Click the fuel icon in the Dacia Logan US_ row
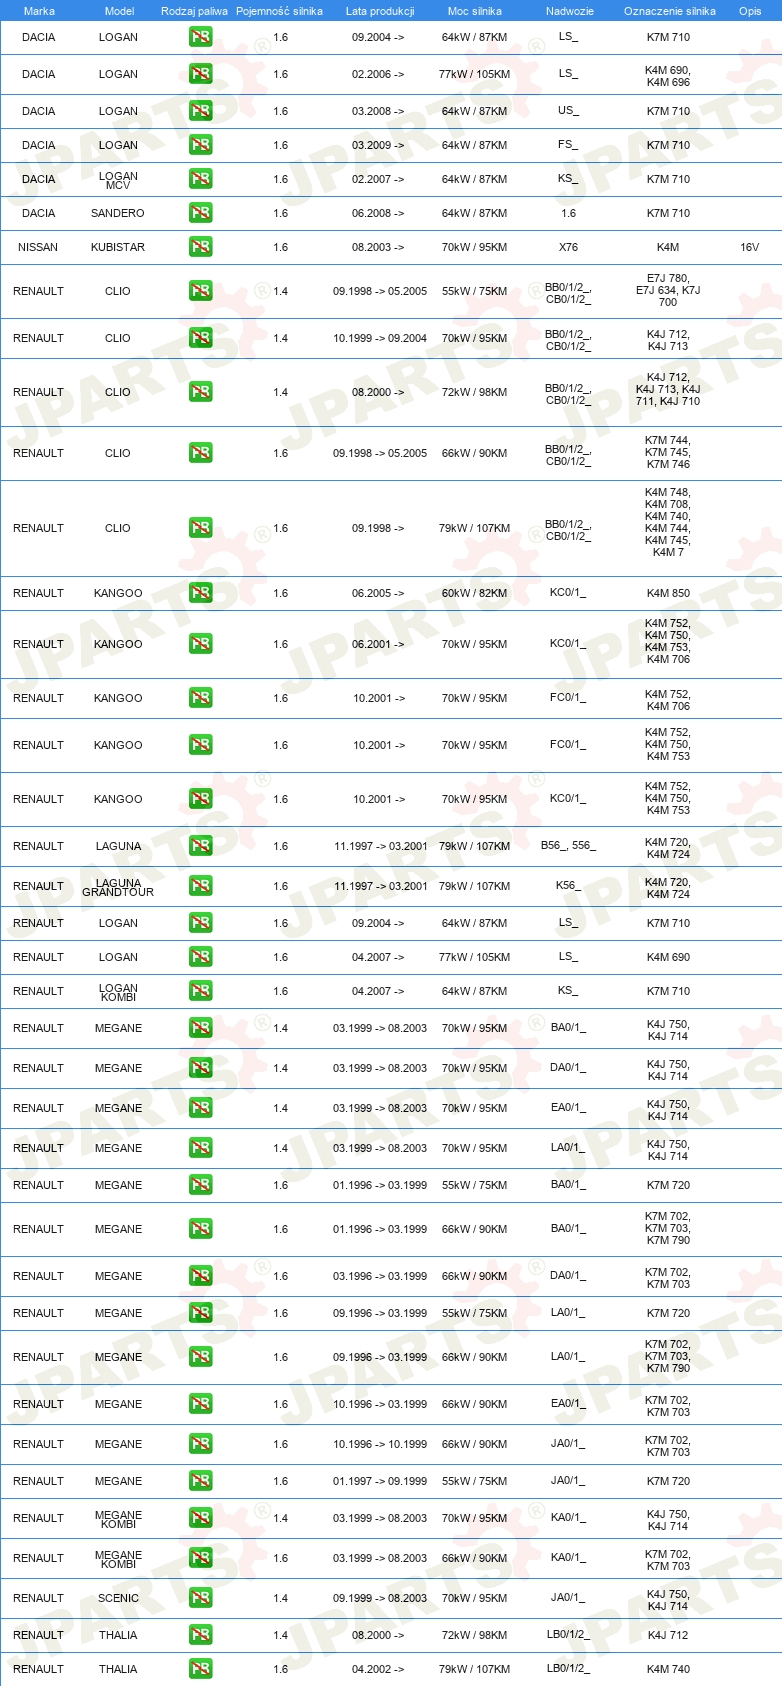Image resolution: width=782 pixels, height=1686 pixels. click(200, 111)
